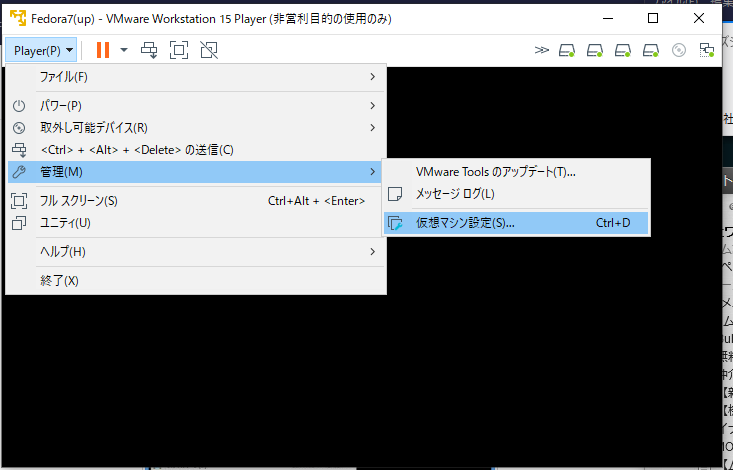Click the hard disk icon beside the CD icon
This screenshot has width=733, height=470.
point(651,50)
